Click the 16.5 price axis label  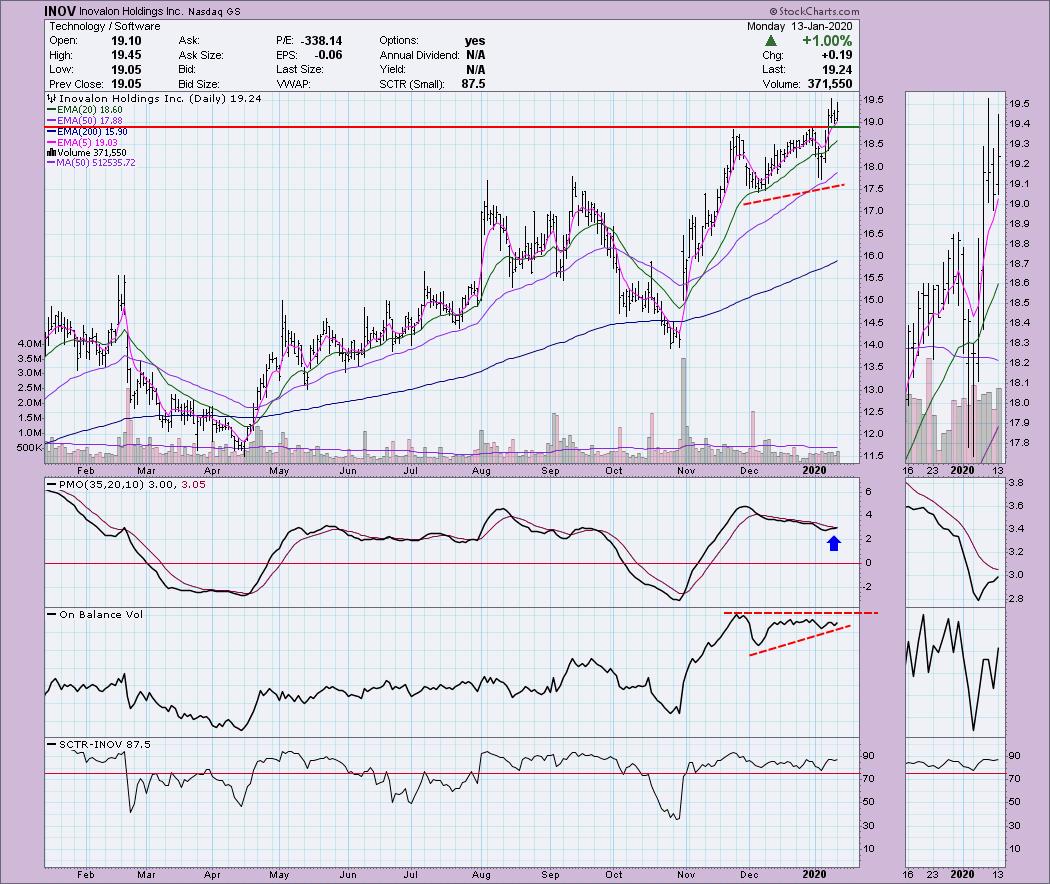873,233
